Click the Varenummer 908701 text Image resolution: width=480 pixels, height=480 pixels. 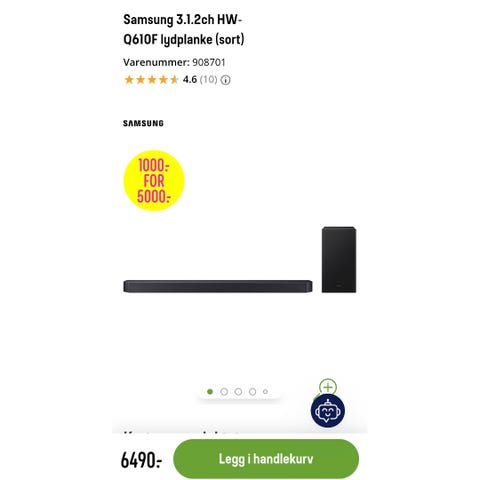pyautogui.click(x=174, y=62)
